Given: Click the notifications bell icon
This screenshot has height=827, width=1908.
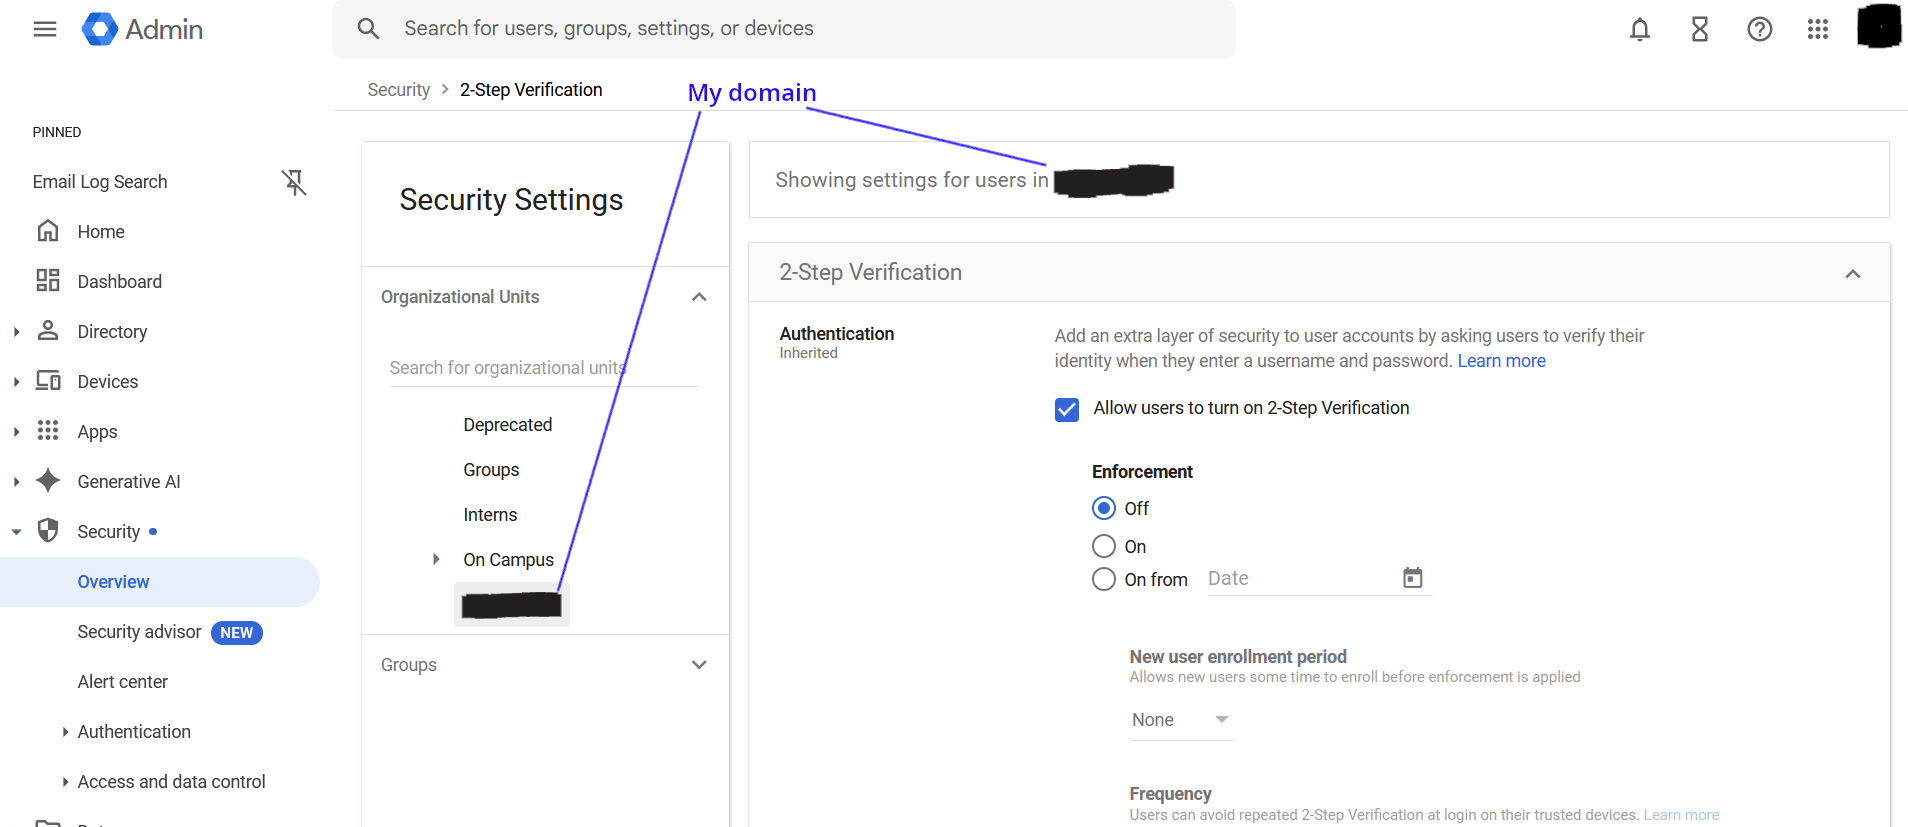Looking at the screenshot, I should 1639,29.
